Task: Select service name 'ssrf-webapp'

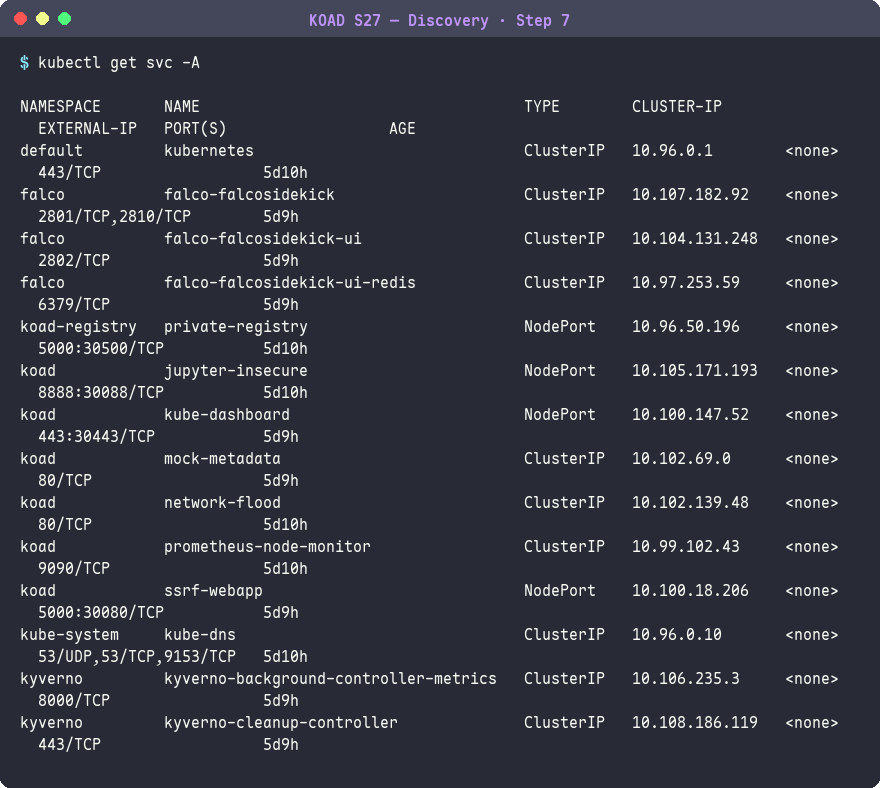Action: point(213,590)
